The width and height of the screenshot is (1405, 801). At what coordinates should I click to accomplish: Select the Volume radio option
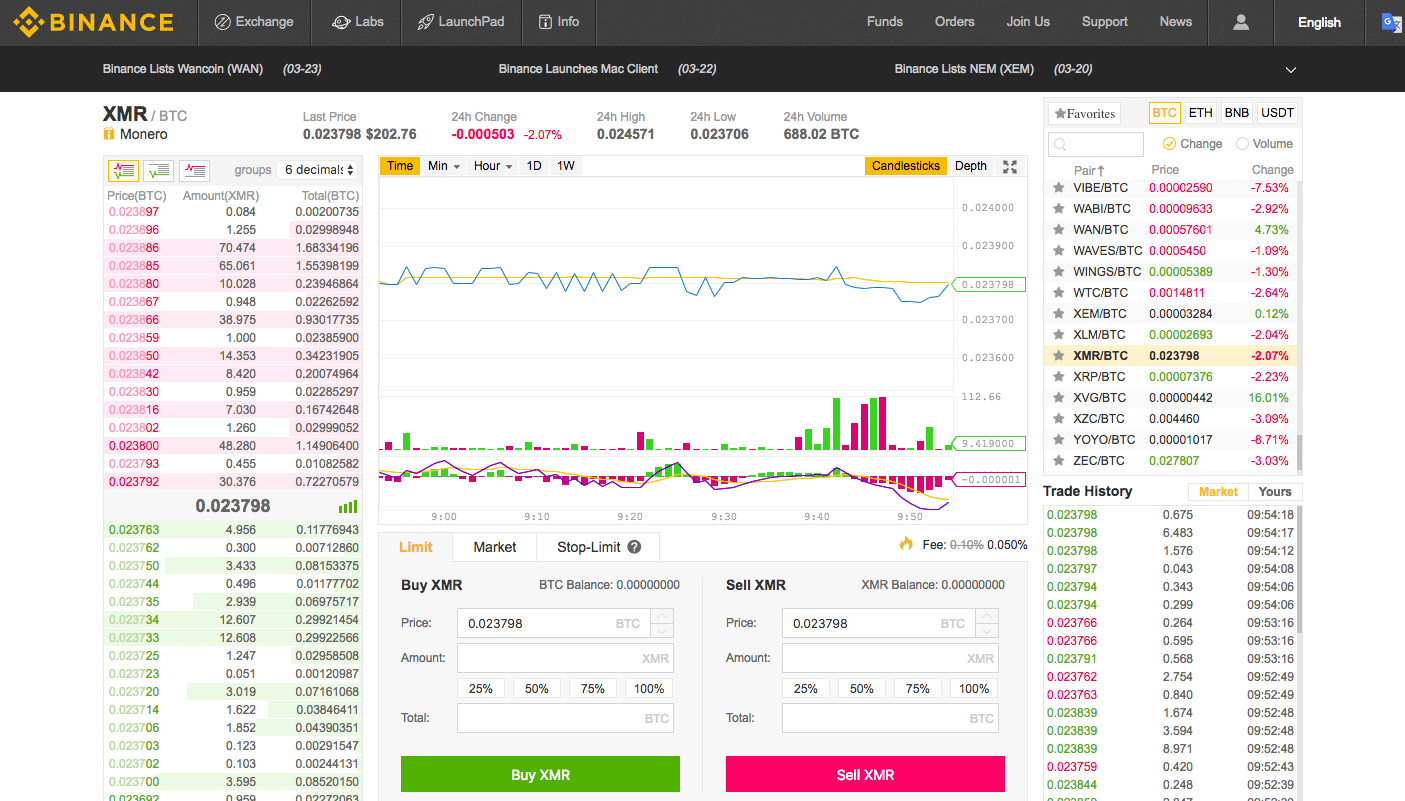[1242, 144]
